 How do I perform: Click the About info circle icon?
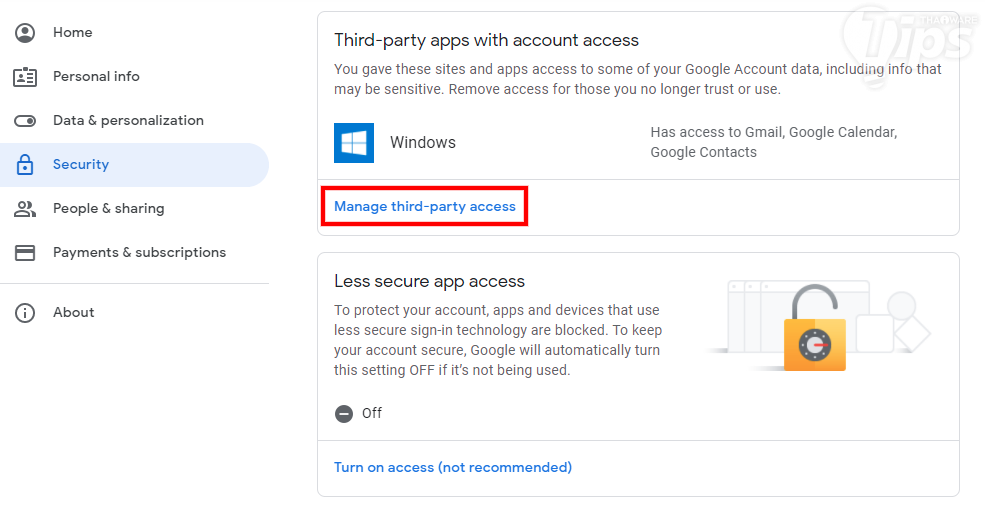pyautogui.click(x=25, y=313)
